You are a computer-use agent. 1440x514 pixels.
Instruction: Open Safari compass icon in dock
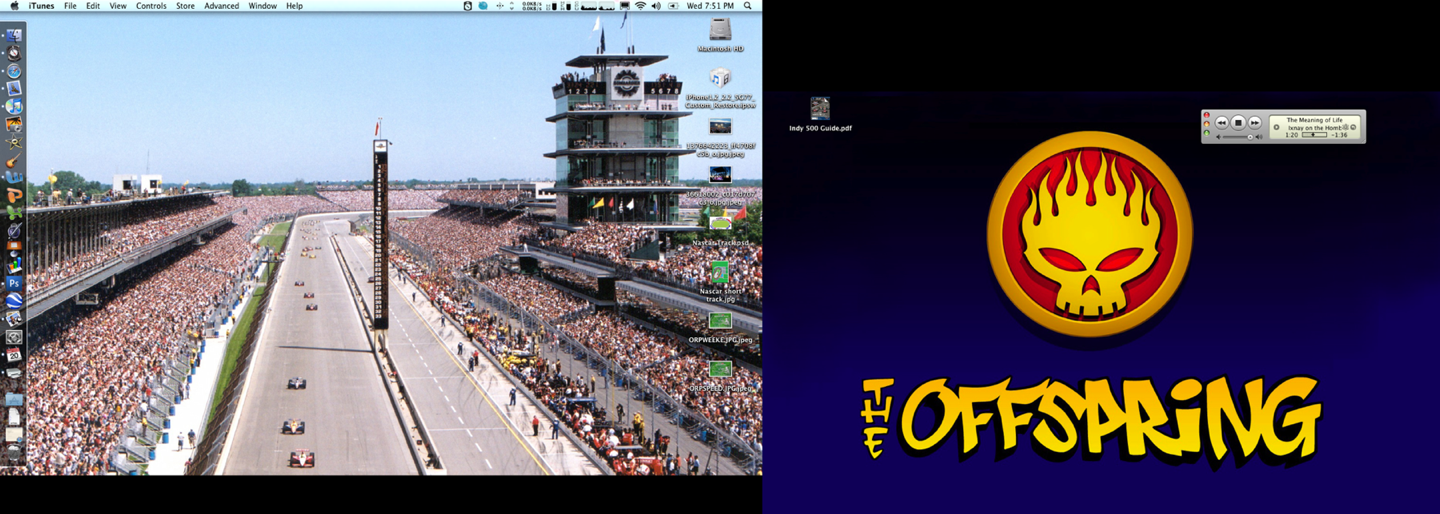14,71
